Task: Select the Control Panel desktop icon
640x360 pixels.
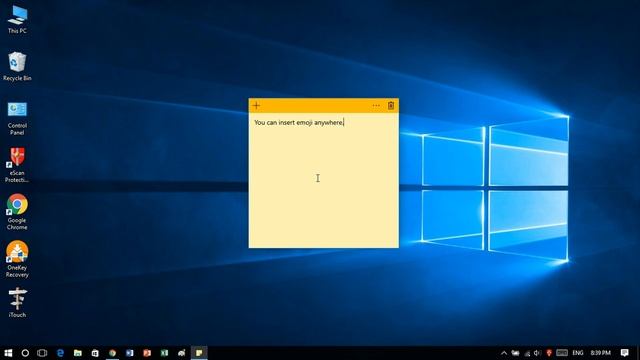Action: click(x=17, y=118)
